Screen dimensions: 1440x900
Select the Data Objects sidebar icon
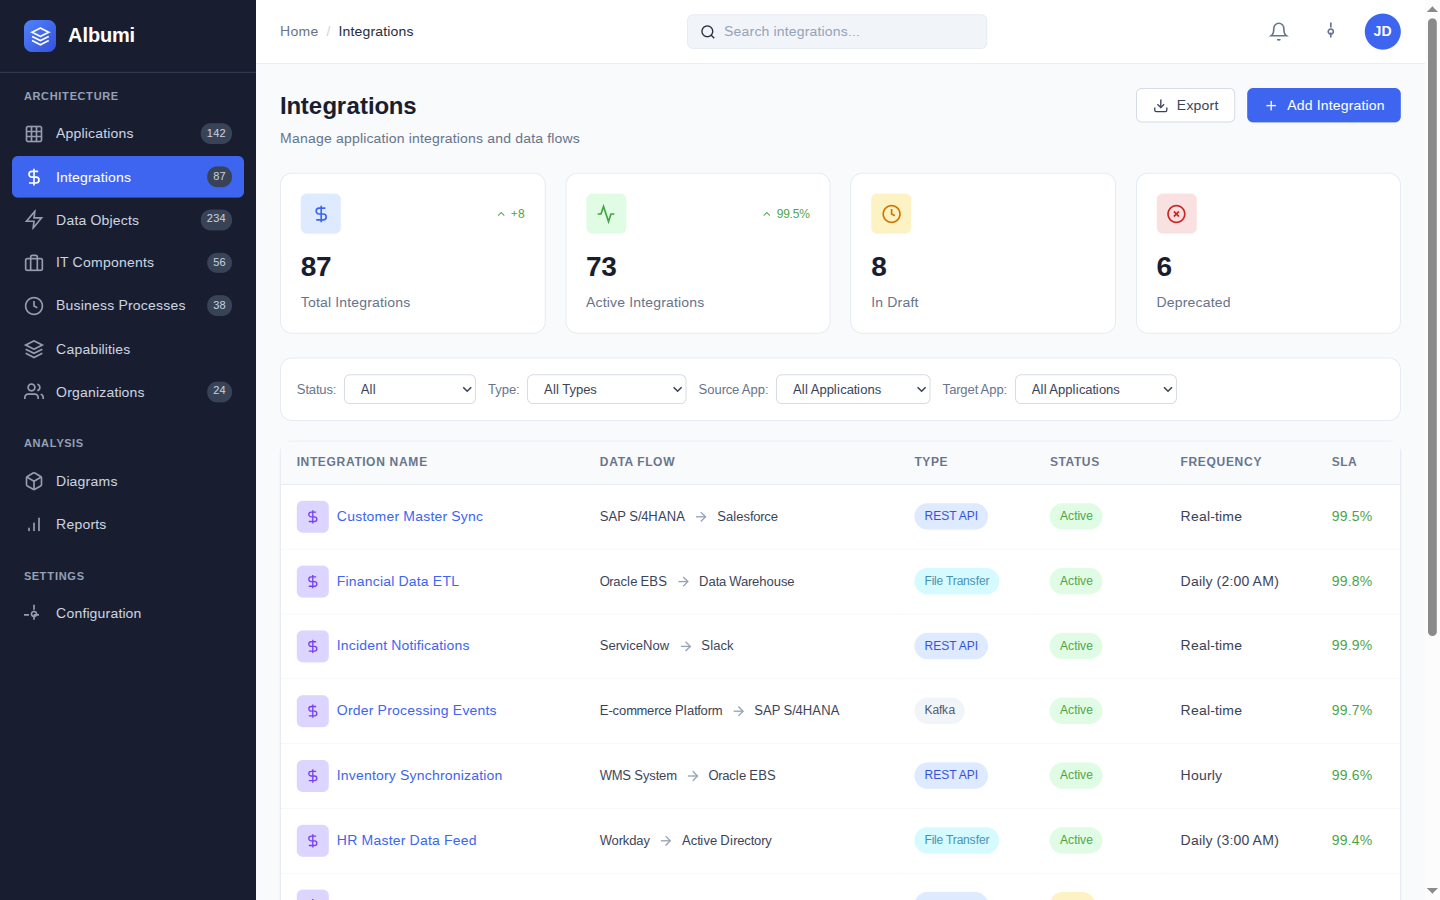(33, 220)
